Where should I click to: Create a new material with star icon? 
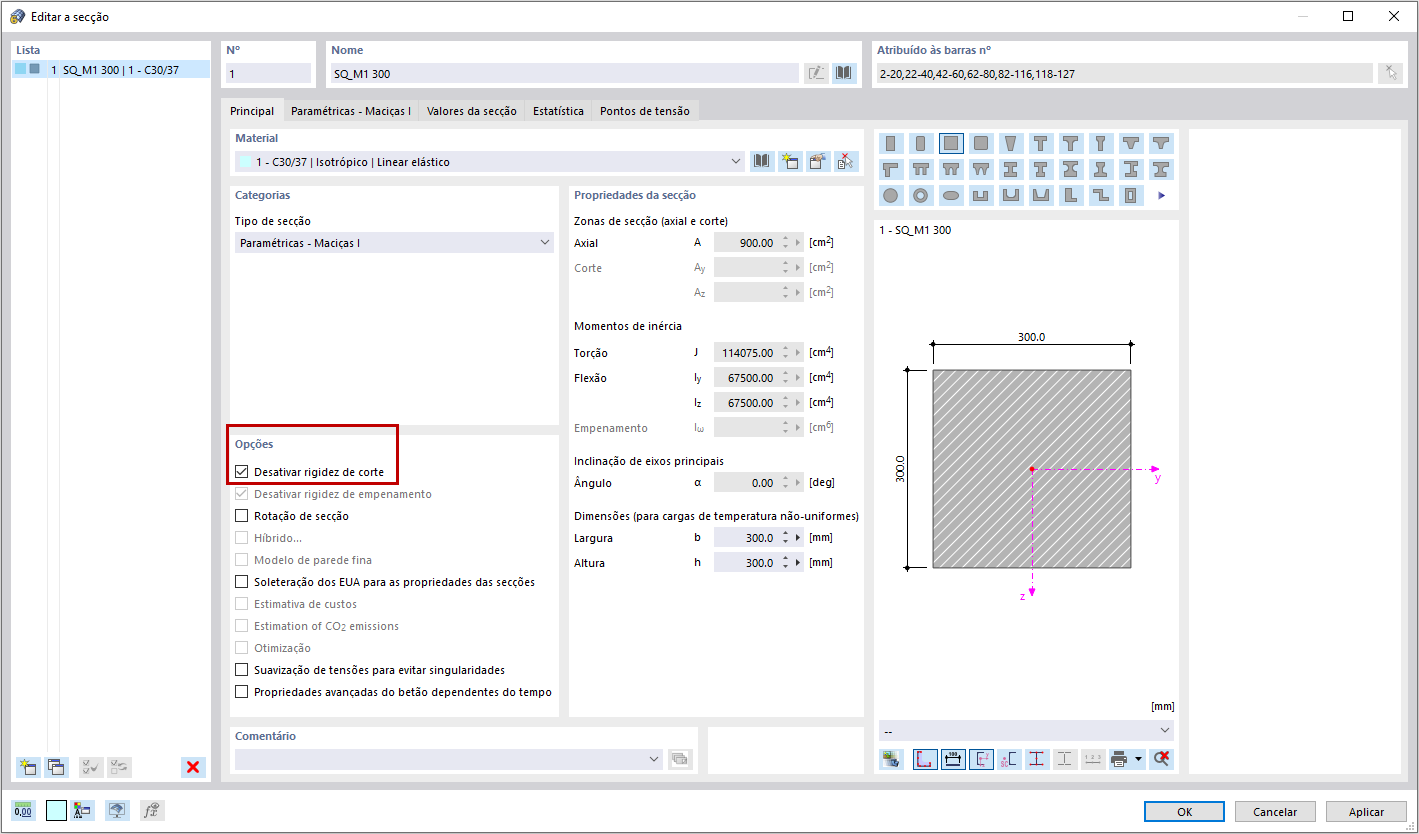pos(791,161)
